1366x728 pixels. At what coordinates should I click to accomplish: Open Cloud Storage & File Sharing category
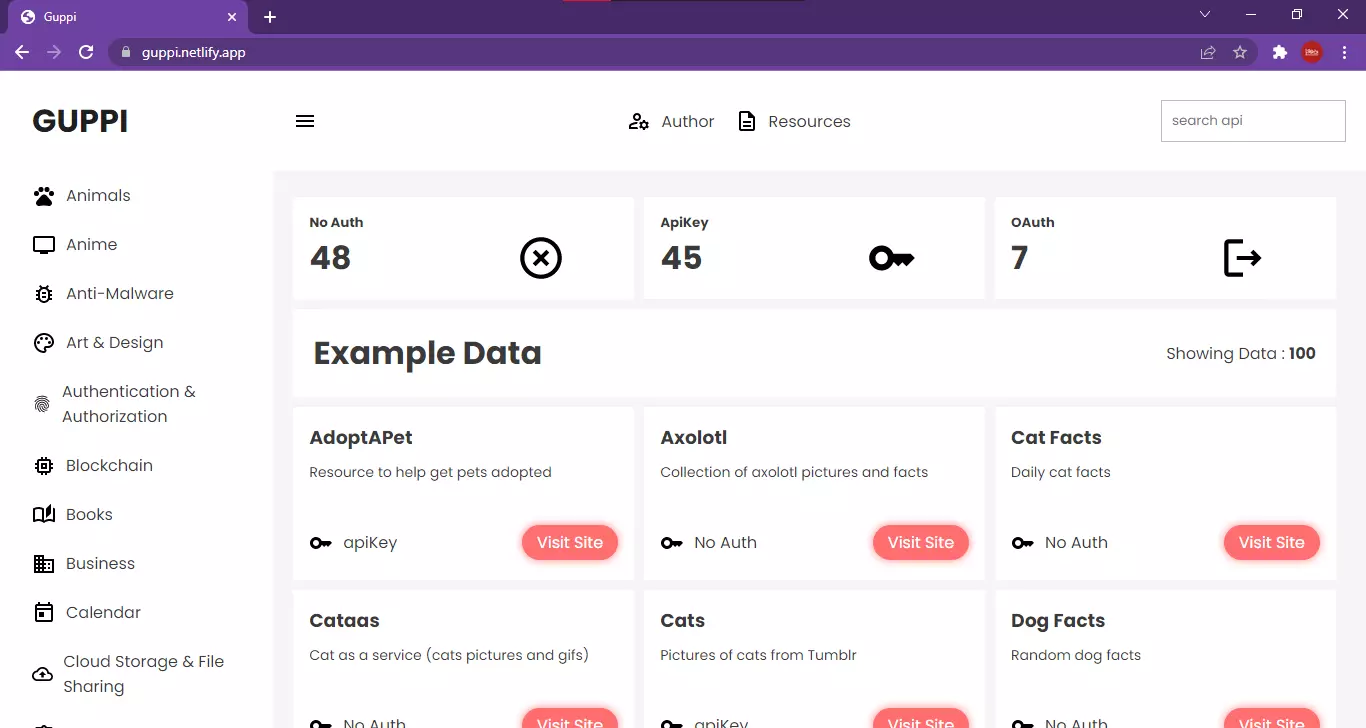(144, 674)
